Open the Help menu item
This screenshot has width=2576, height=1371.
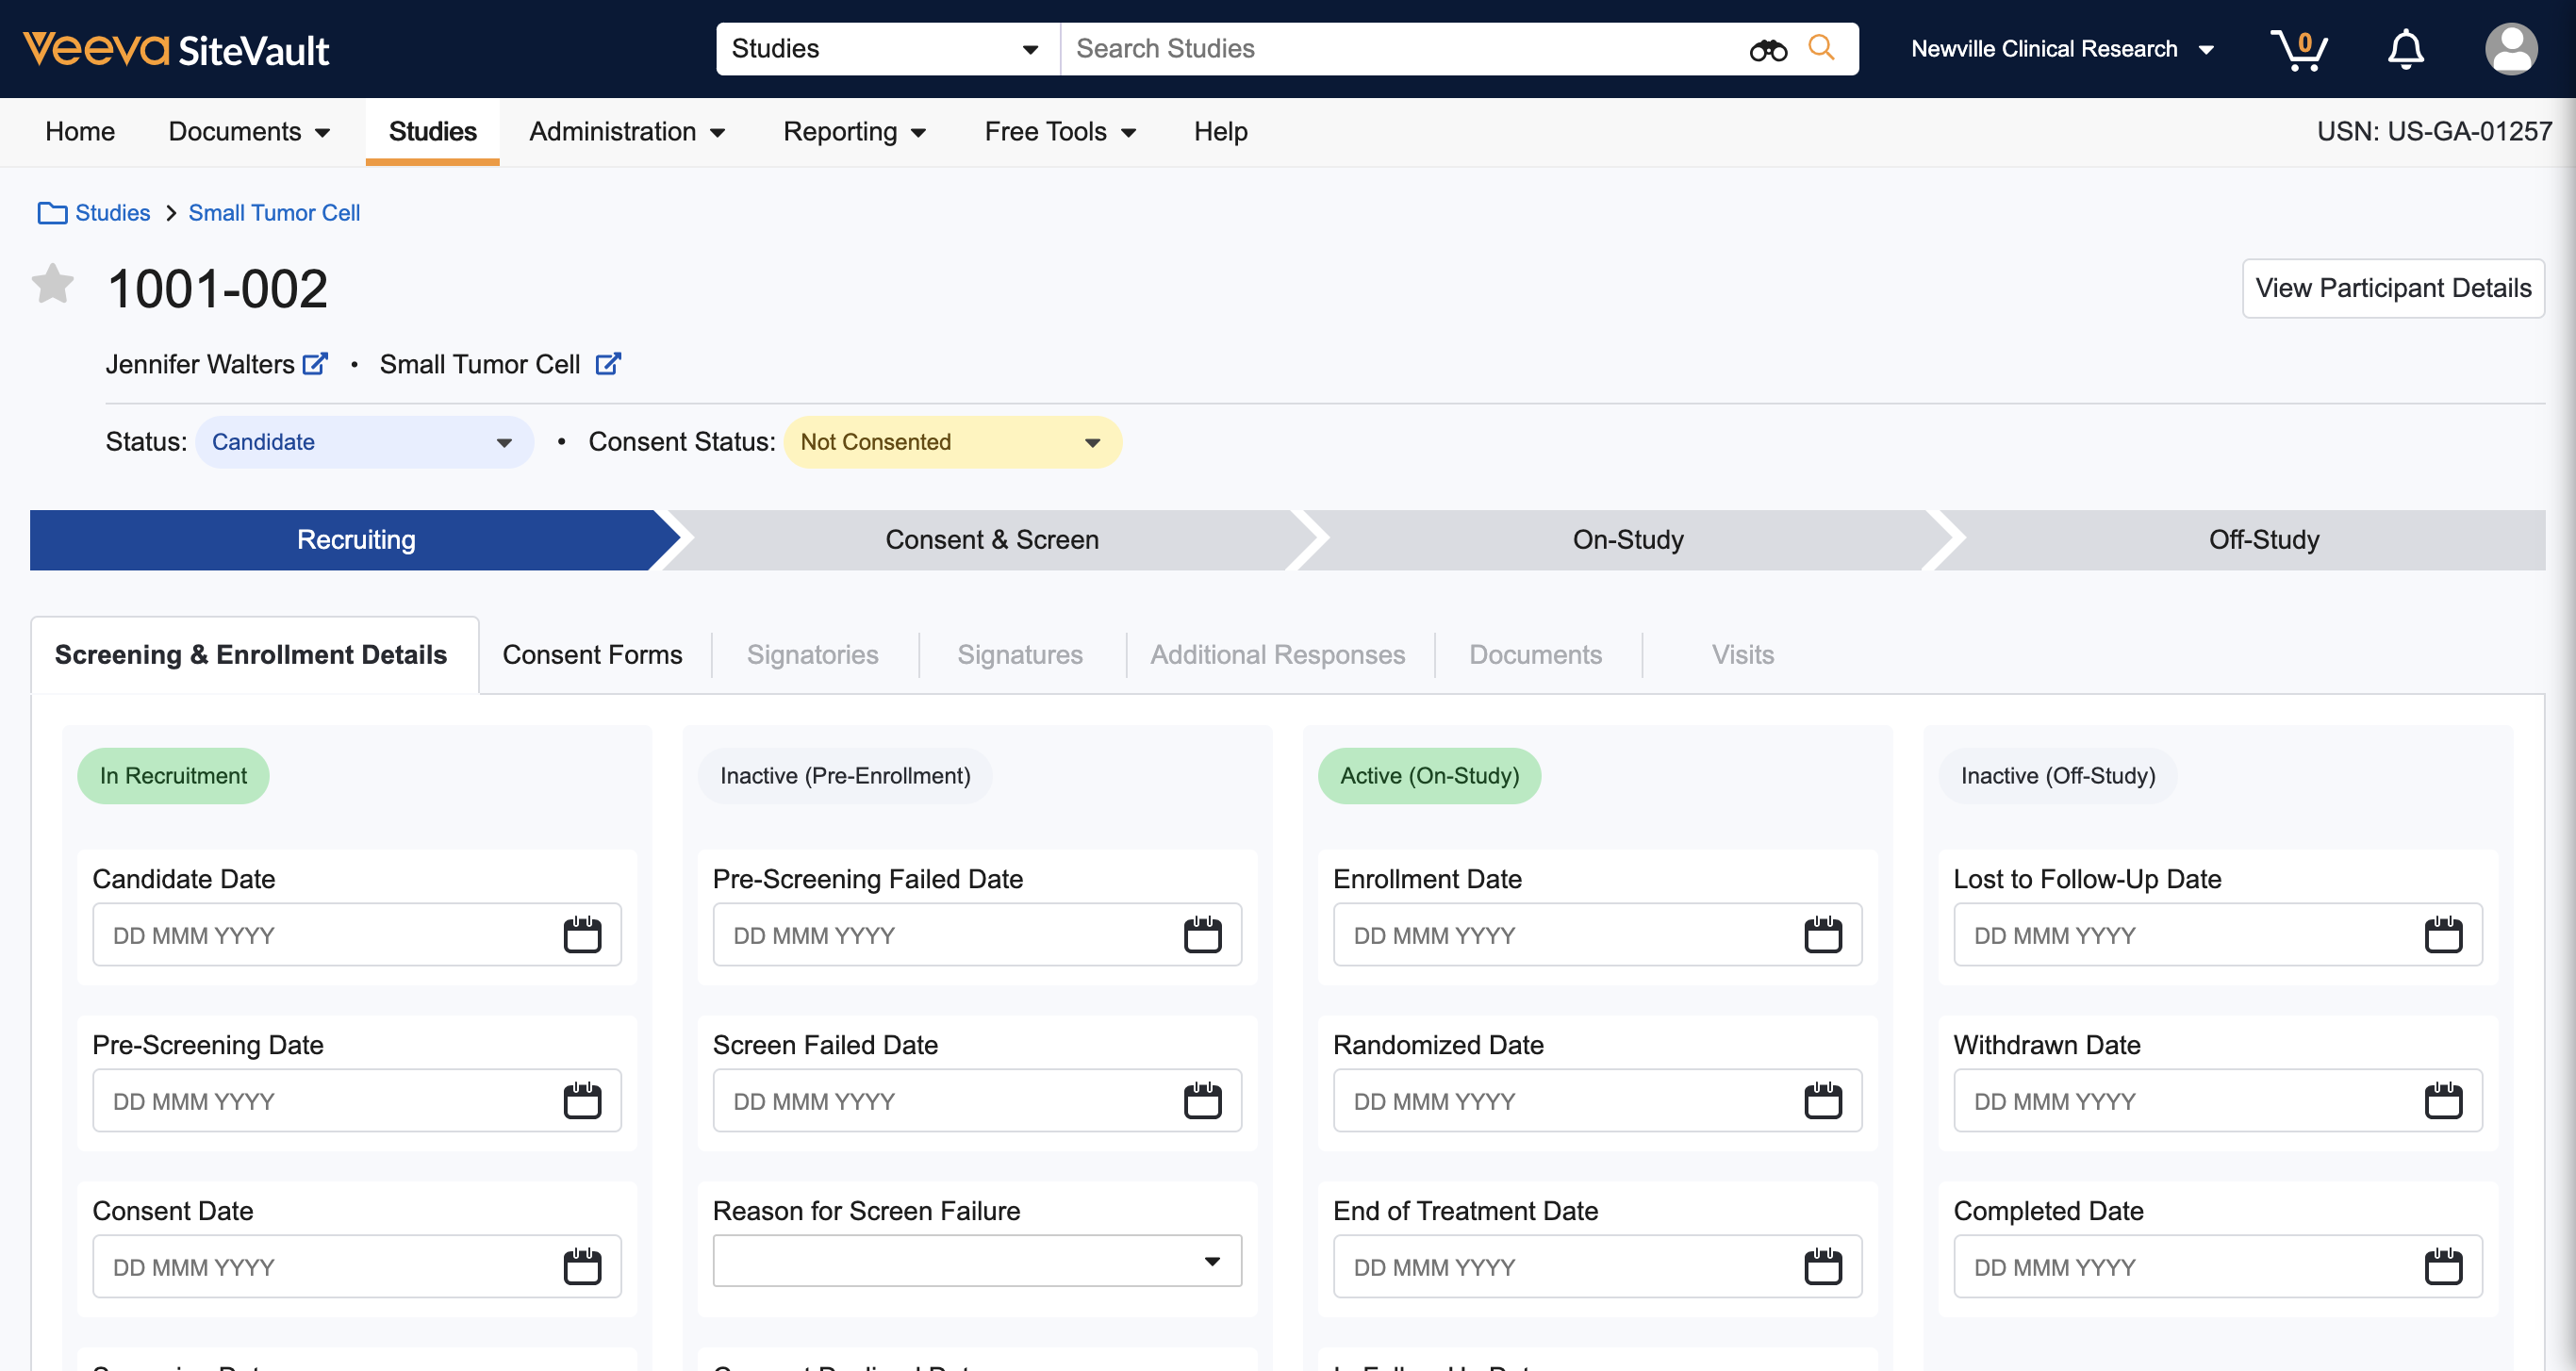pyautogui.click(x=1220, y=132)
